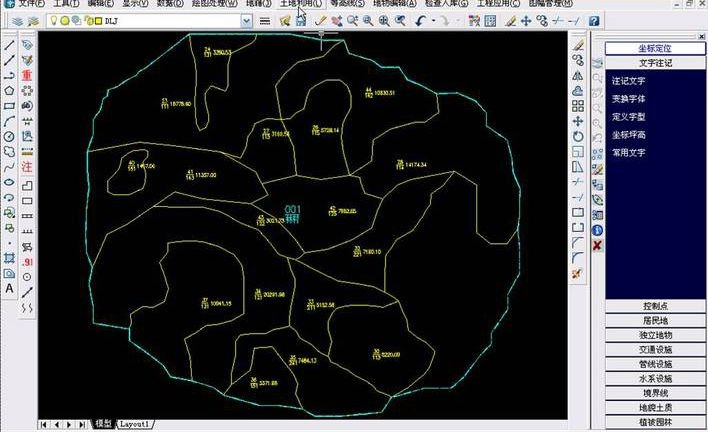Select the Array grid tool in right toolbar
Viewport: 708px width, 432px height.
pos(578,106)
